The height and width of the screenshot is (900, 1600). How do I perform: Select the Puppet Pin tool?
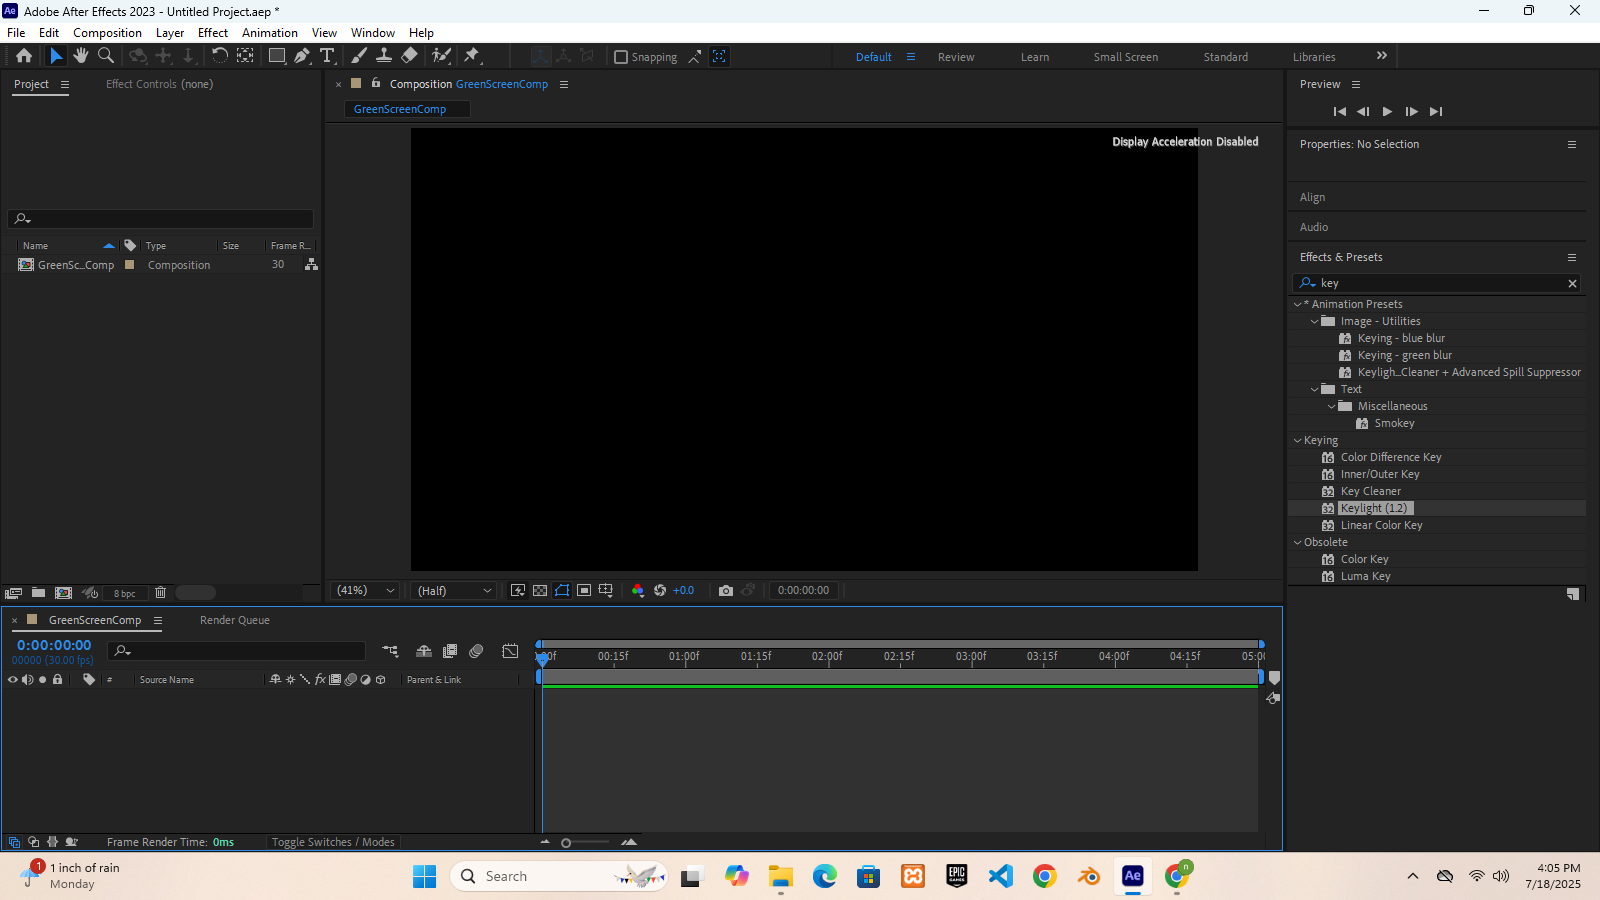click(472, 56)
